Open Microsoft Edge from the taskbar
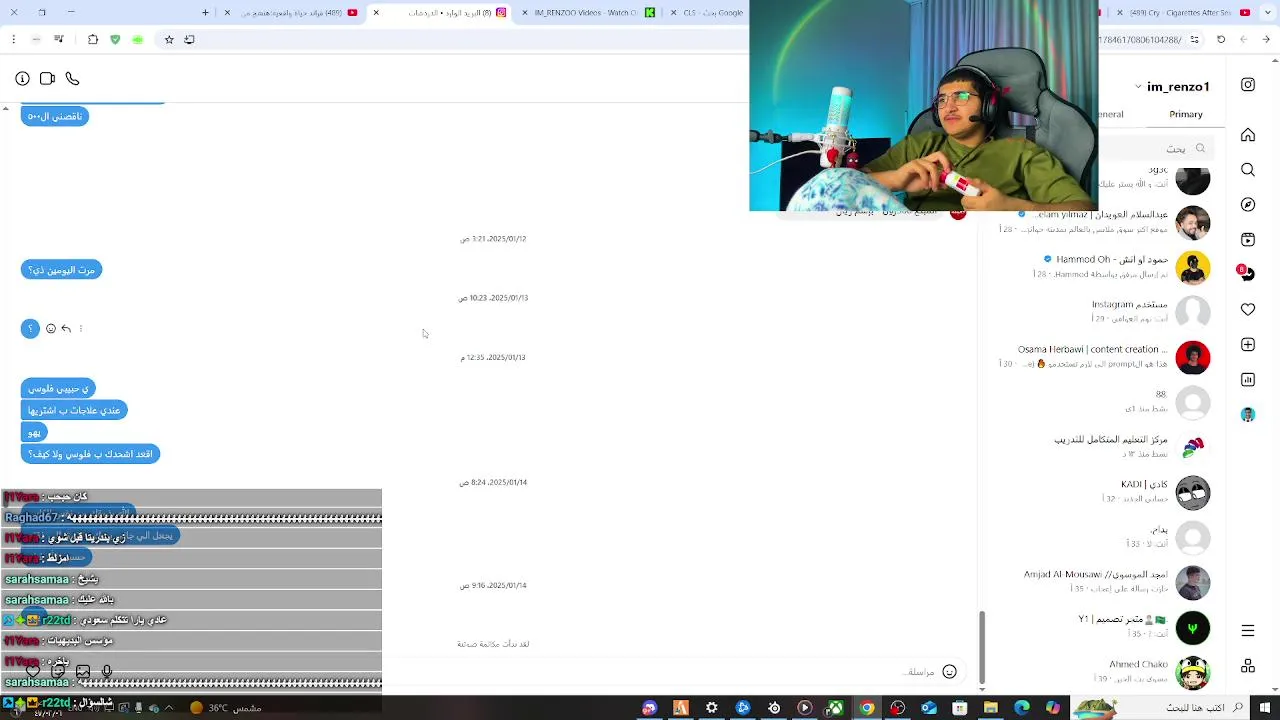This screenshot has height=720, width=1280. point(1022,708)
